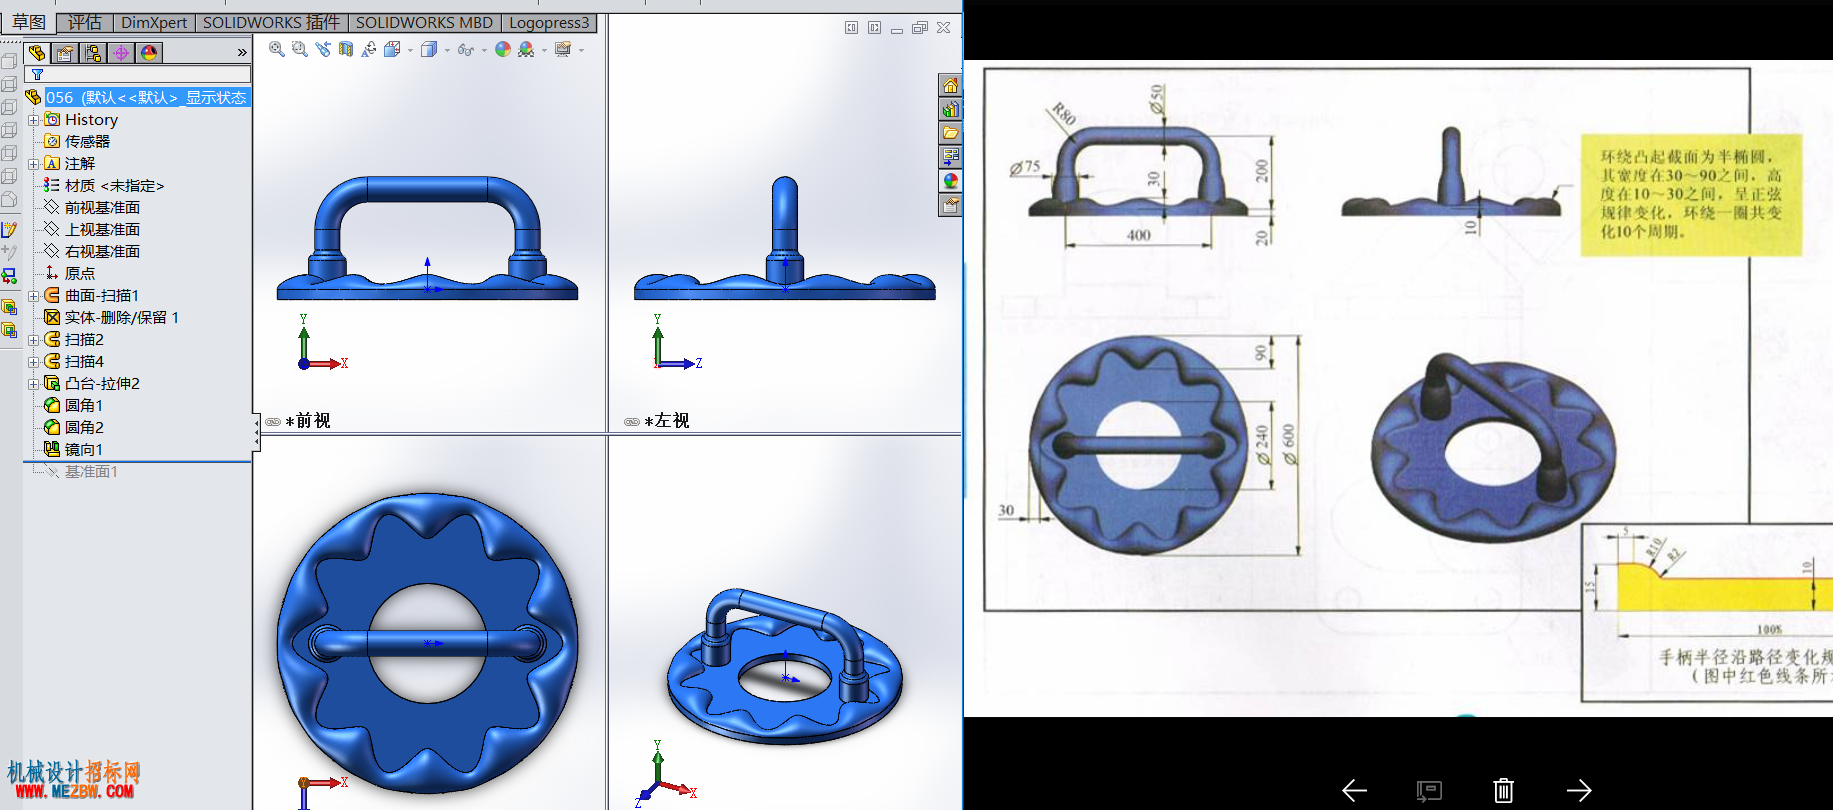The width and height of the screenshot is (1833, 810).
Task: Expand more manager tabs with the double chevron
Action: 241,53
